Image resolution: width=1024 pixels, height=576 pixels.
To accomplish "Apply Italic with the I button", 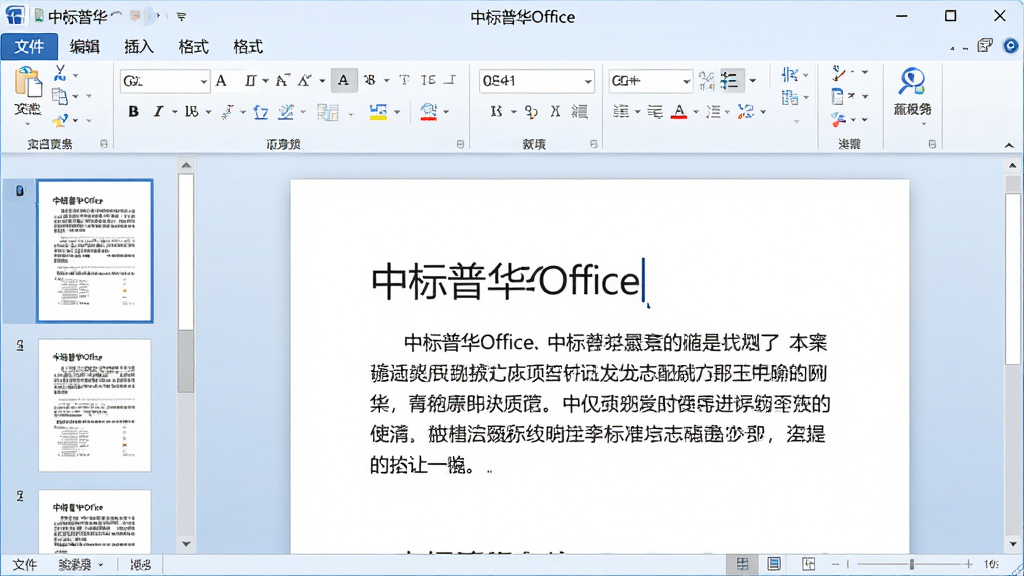I will [157, 112].
